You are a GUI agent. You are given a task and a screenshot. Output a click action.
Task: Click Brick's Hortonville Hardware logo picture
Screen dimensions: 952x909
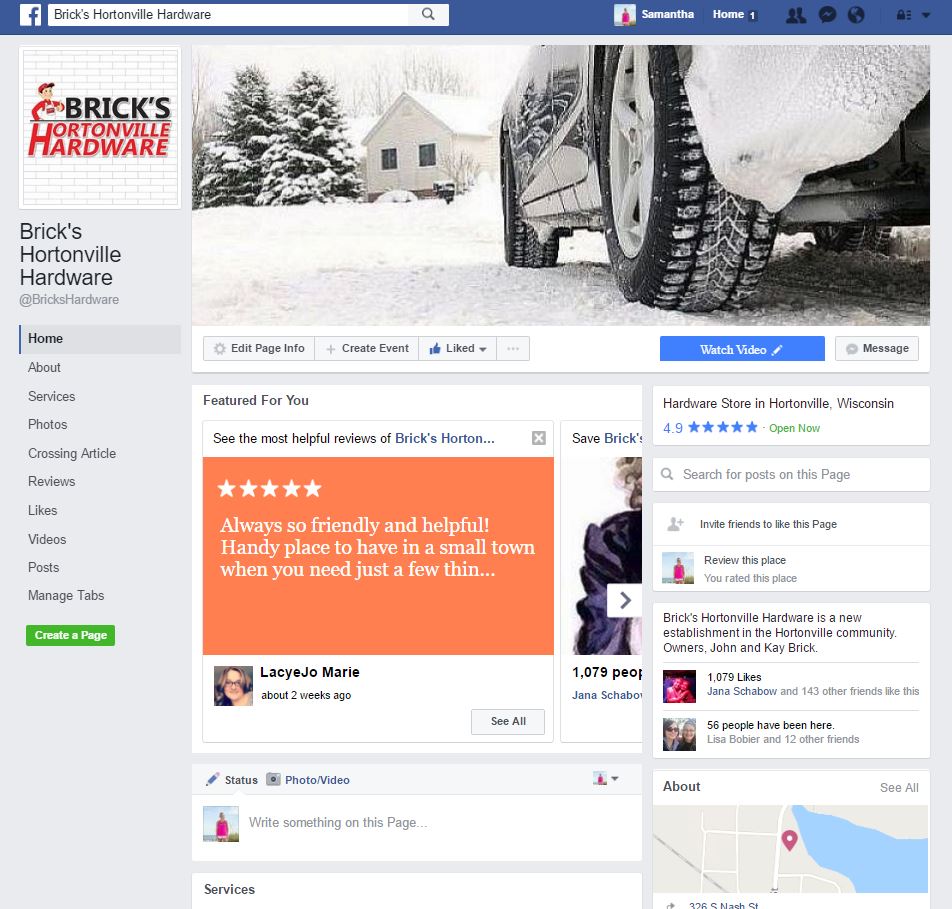pyautogui.click(x=100, y=128)
